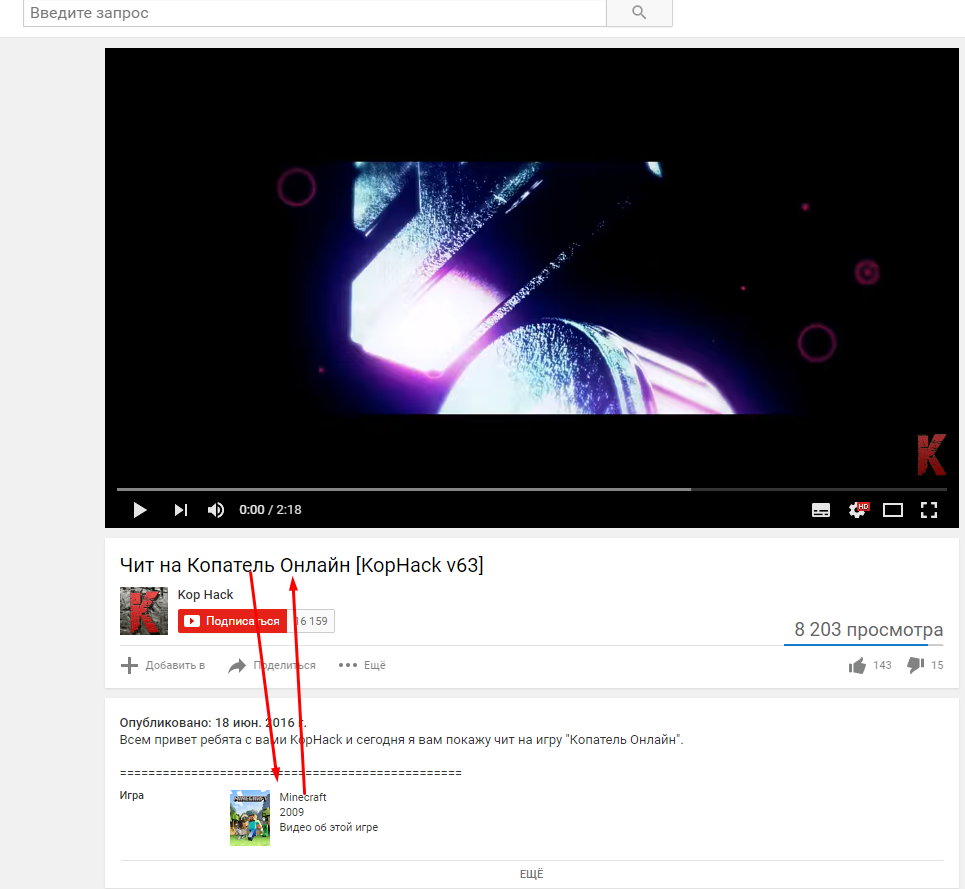Mute the video volume
This screenshot has width=965, height=889.
click(x=215, y=510)
